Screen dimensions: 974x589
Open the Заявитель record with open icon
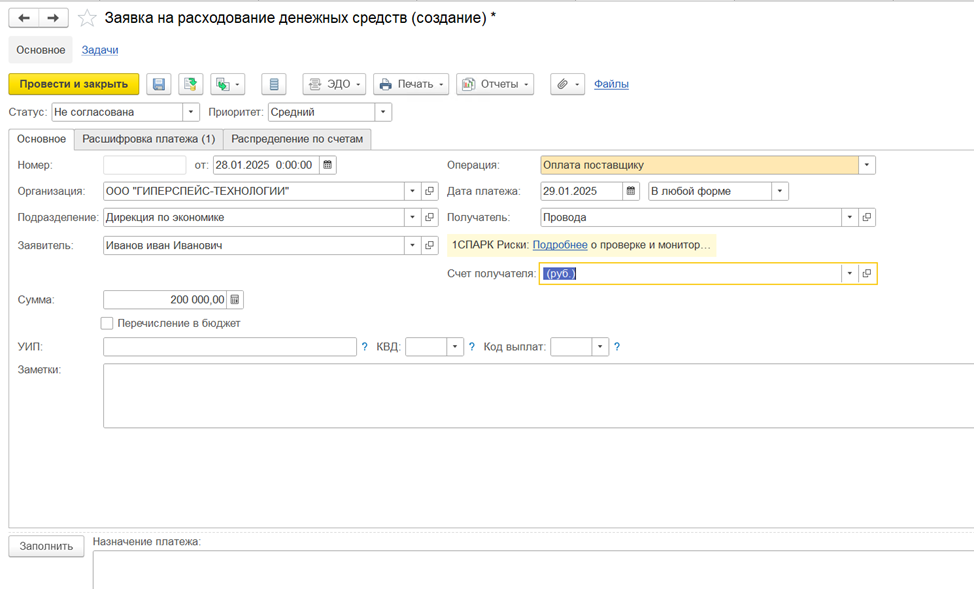tap(429, 245)
